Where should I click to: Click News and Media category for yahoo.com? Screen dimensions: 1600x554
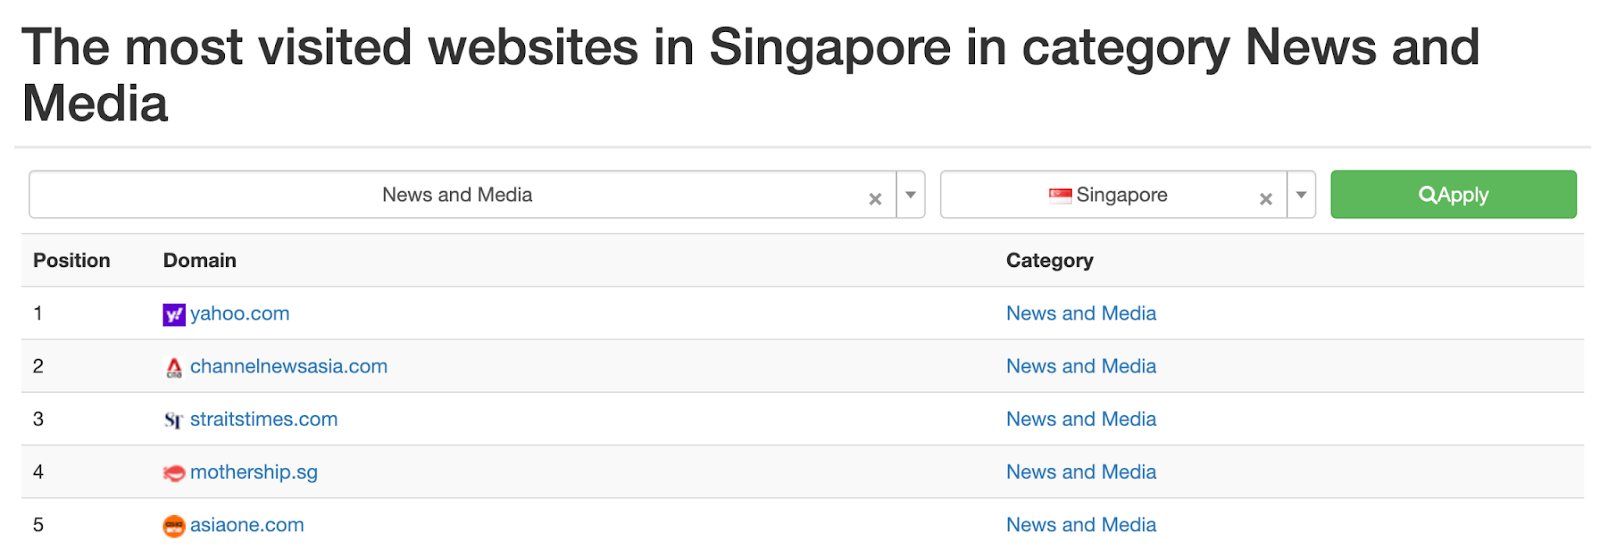[1081, 313]
